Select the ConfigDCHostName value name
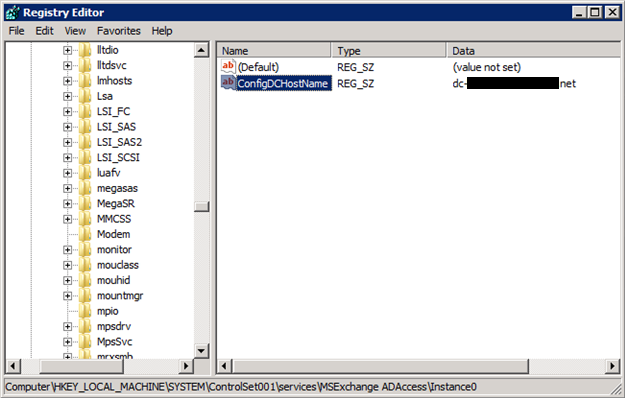This screenshot has width=625, height=398. click(x=283, y=83)
